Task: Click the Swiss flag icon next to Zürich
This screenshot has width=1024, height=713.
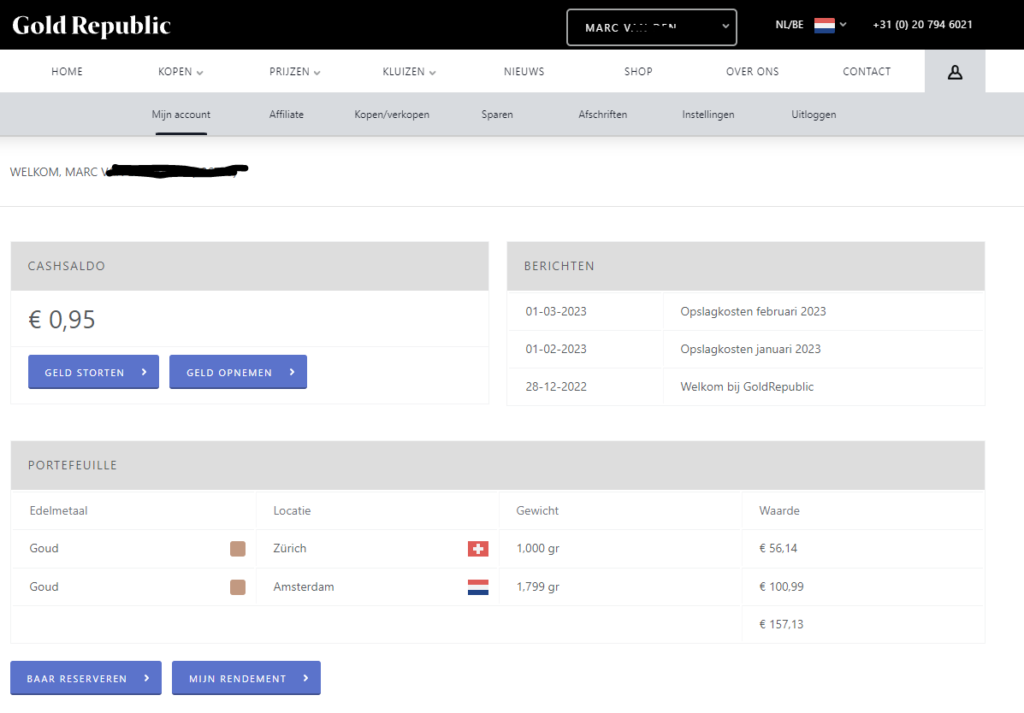Action: tap(478, 549)
